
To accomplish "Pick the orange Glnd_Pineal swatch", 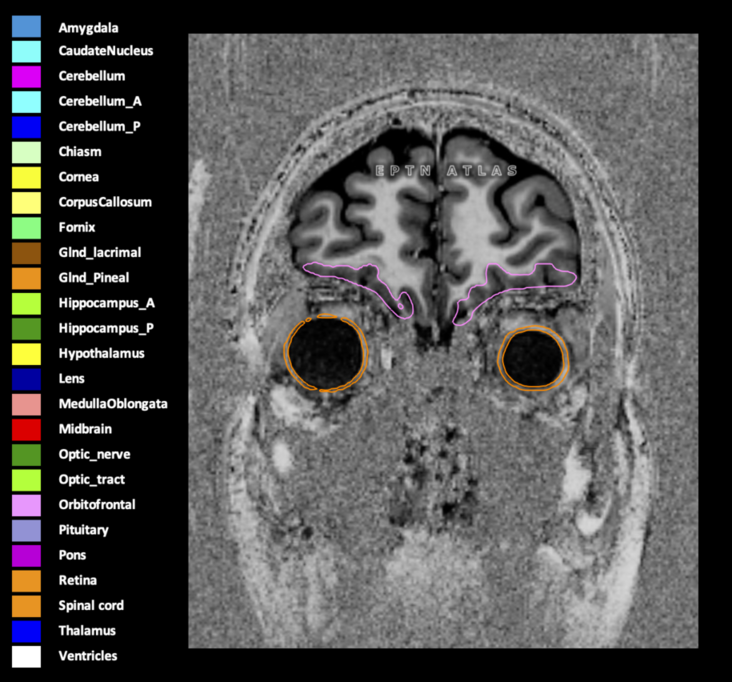I will tap(26, 278).
